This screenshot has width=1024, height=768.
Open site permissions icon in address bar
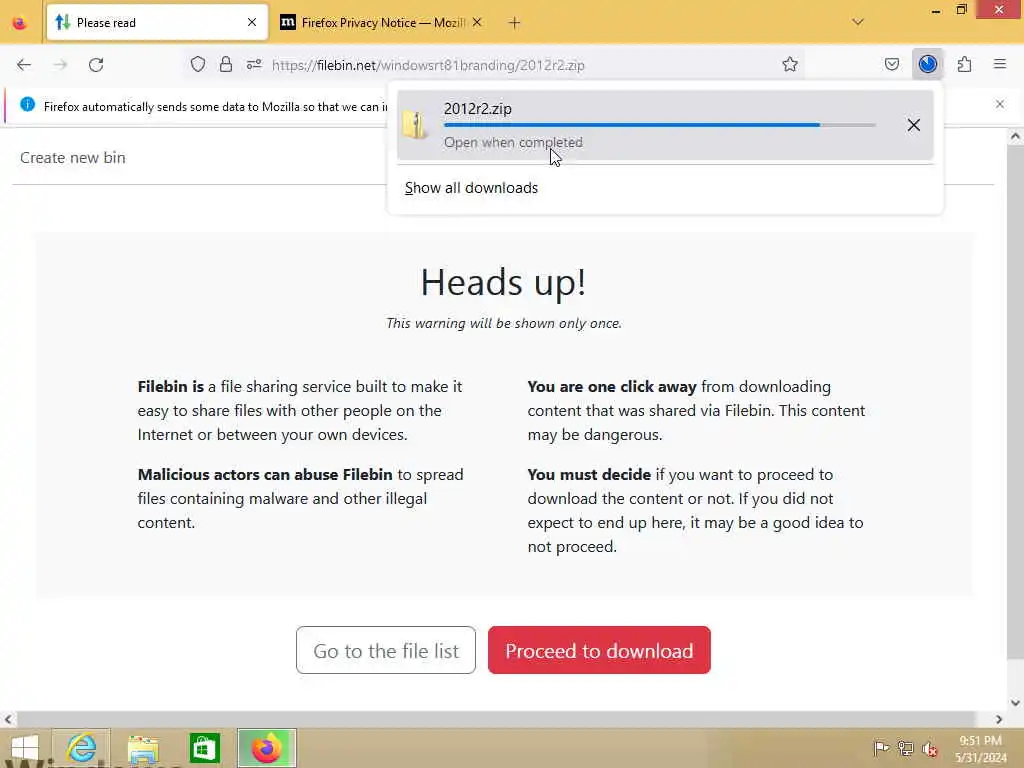pyautogui.click(x=254, y=65)
